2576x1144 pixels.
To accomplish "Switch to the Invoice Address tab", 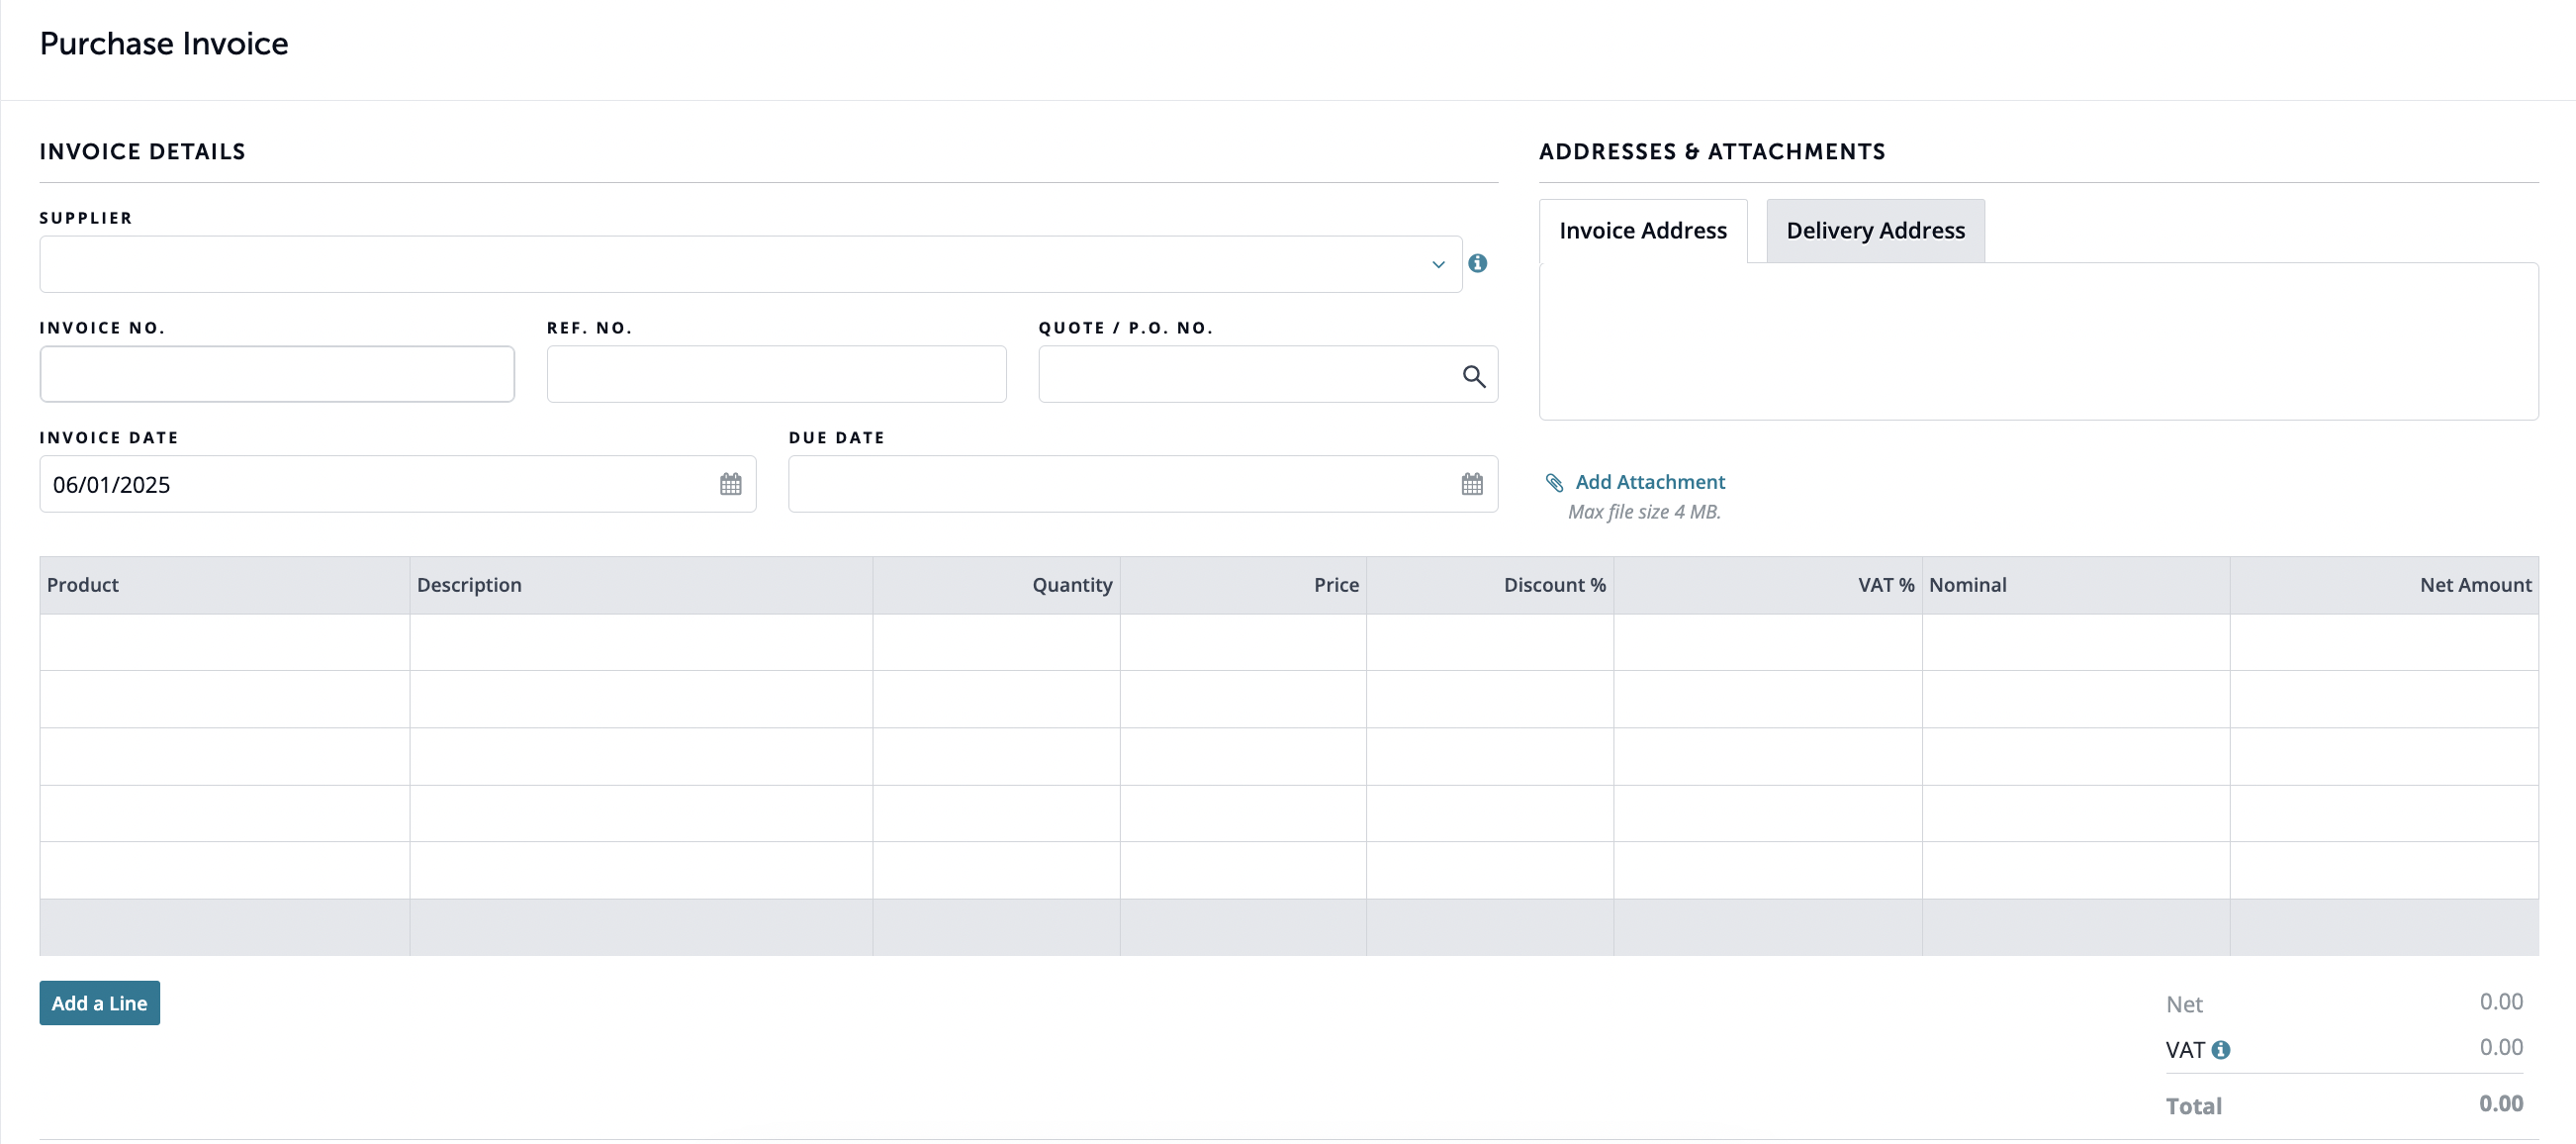I will click(x=1642, y=231).
